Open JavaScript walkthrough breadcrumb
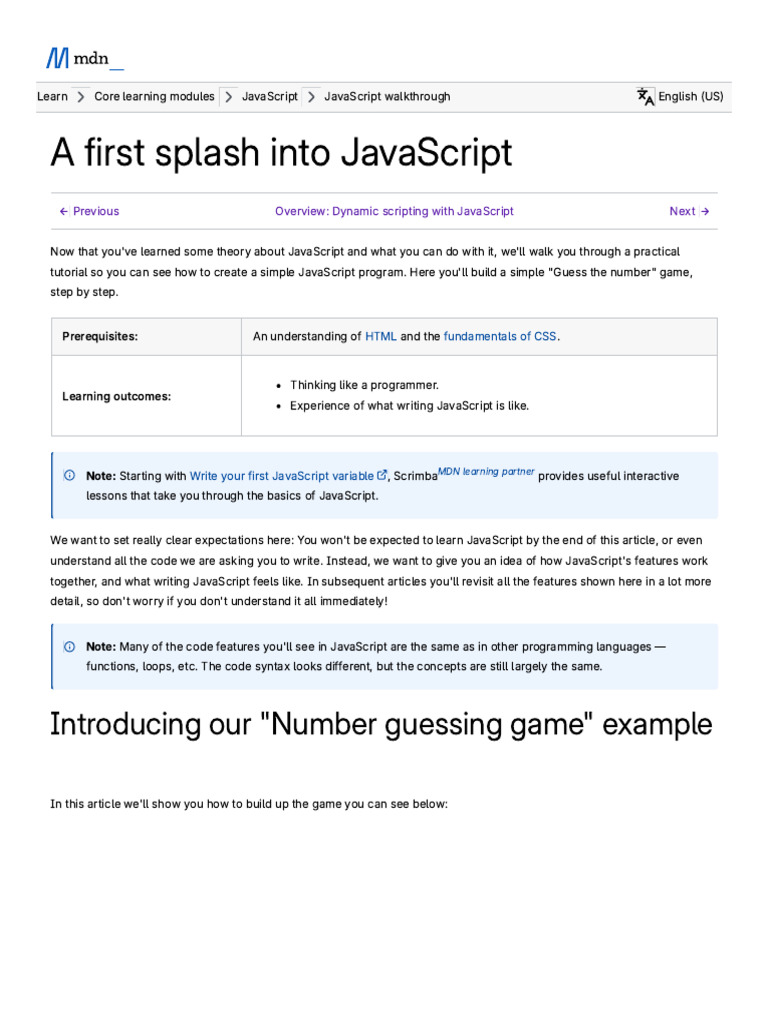768x1024 pixels. (387, 96)
